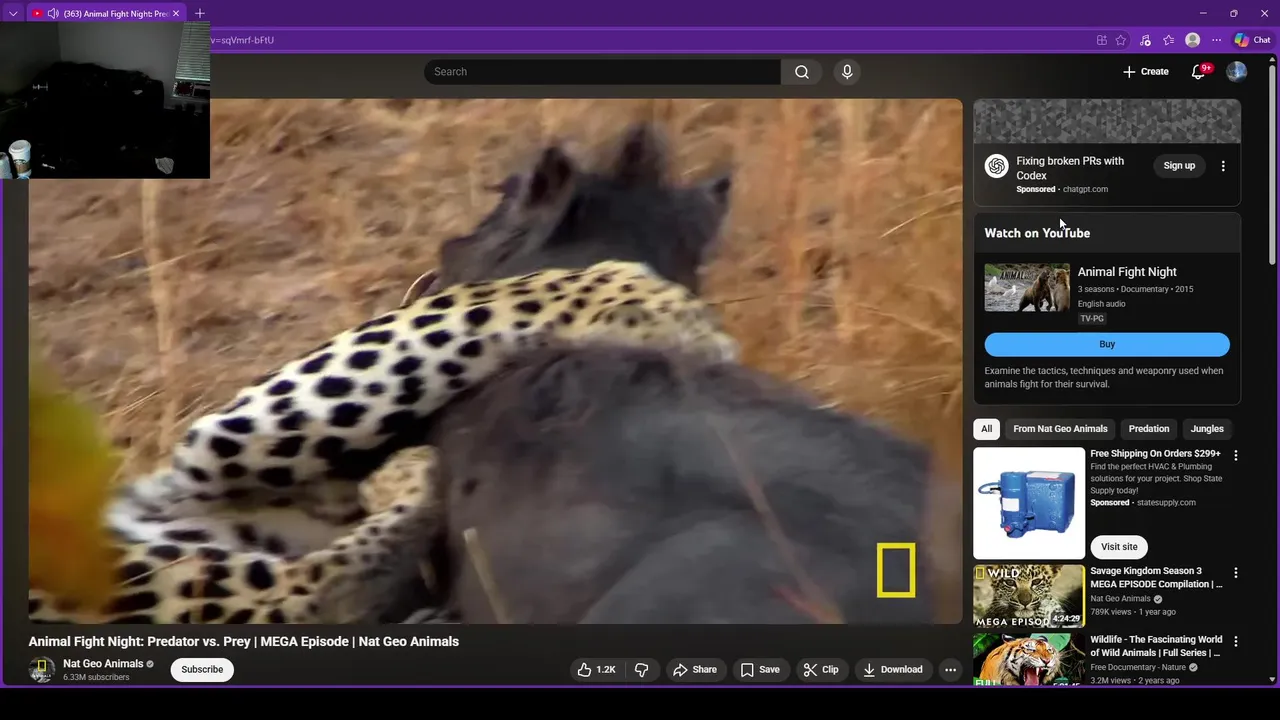Click the 6.33M subscribers text

(x=96, y=678)
